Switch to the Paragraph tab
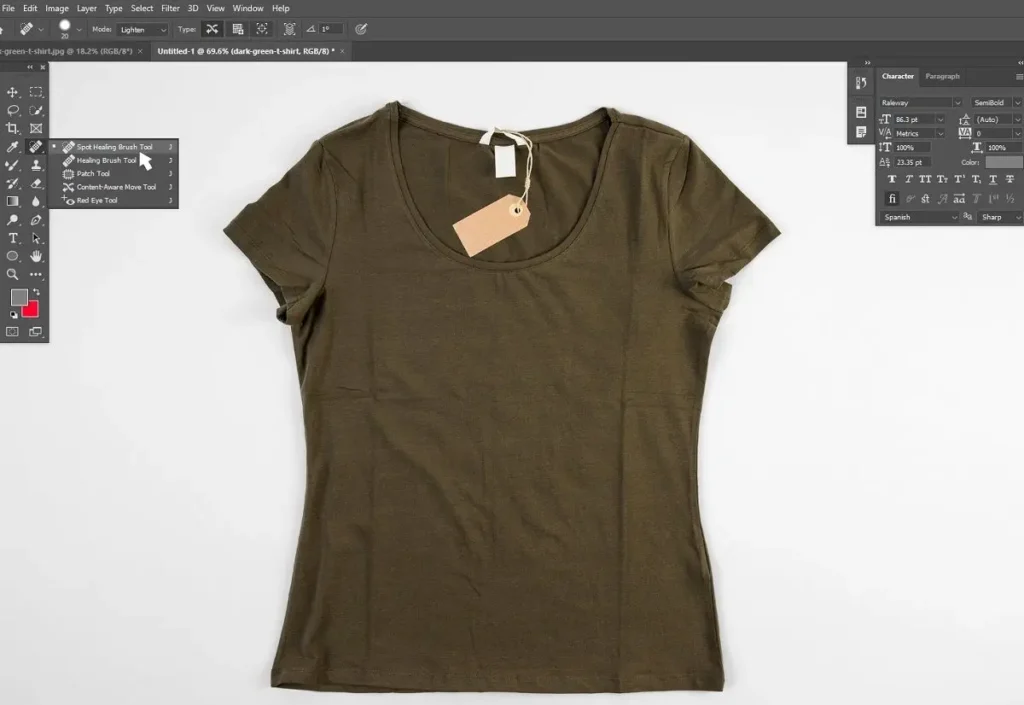The image size is (1024, 705). pos(942,76)
